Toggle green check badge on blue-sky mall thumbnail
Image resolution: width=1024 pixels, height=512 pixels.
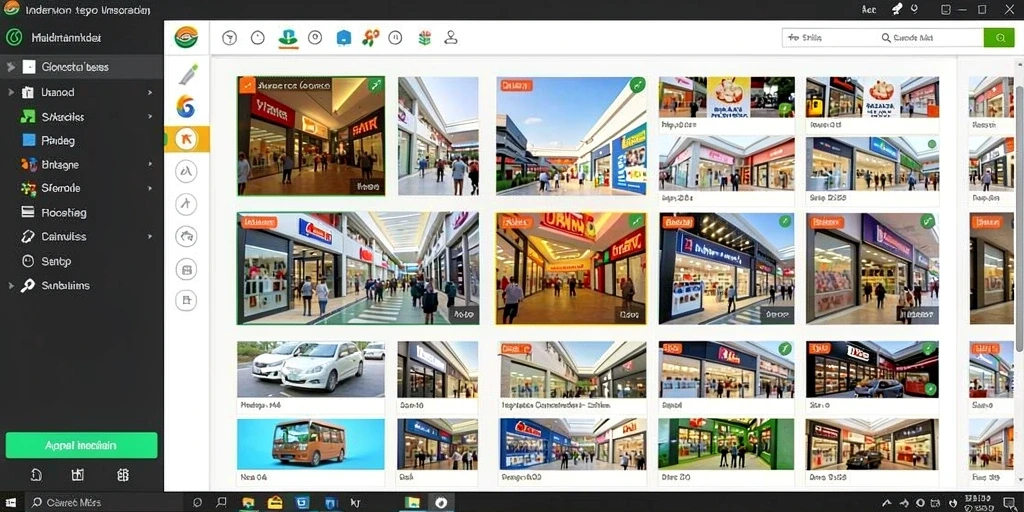pos(638,84)
